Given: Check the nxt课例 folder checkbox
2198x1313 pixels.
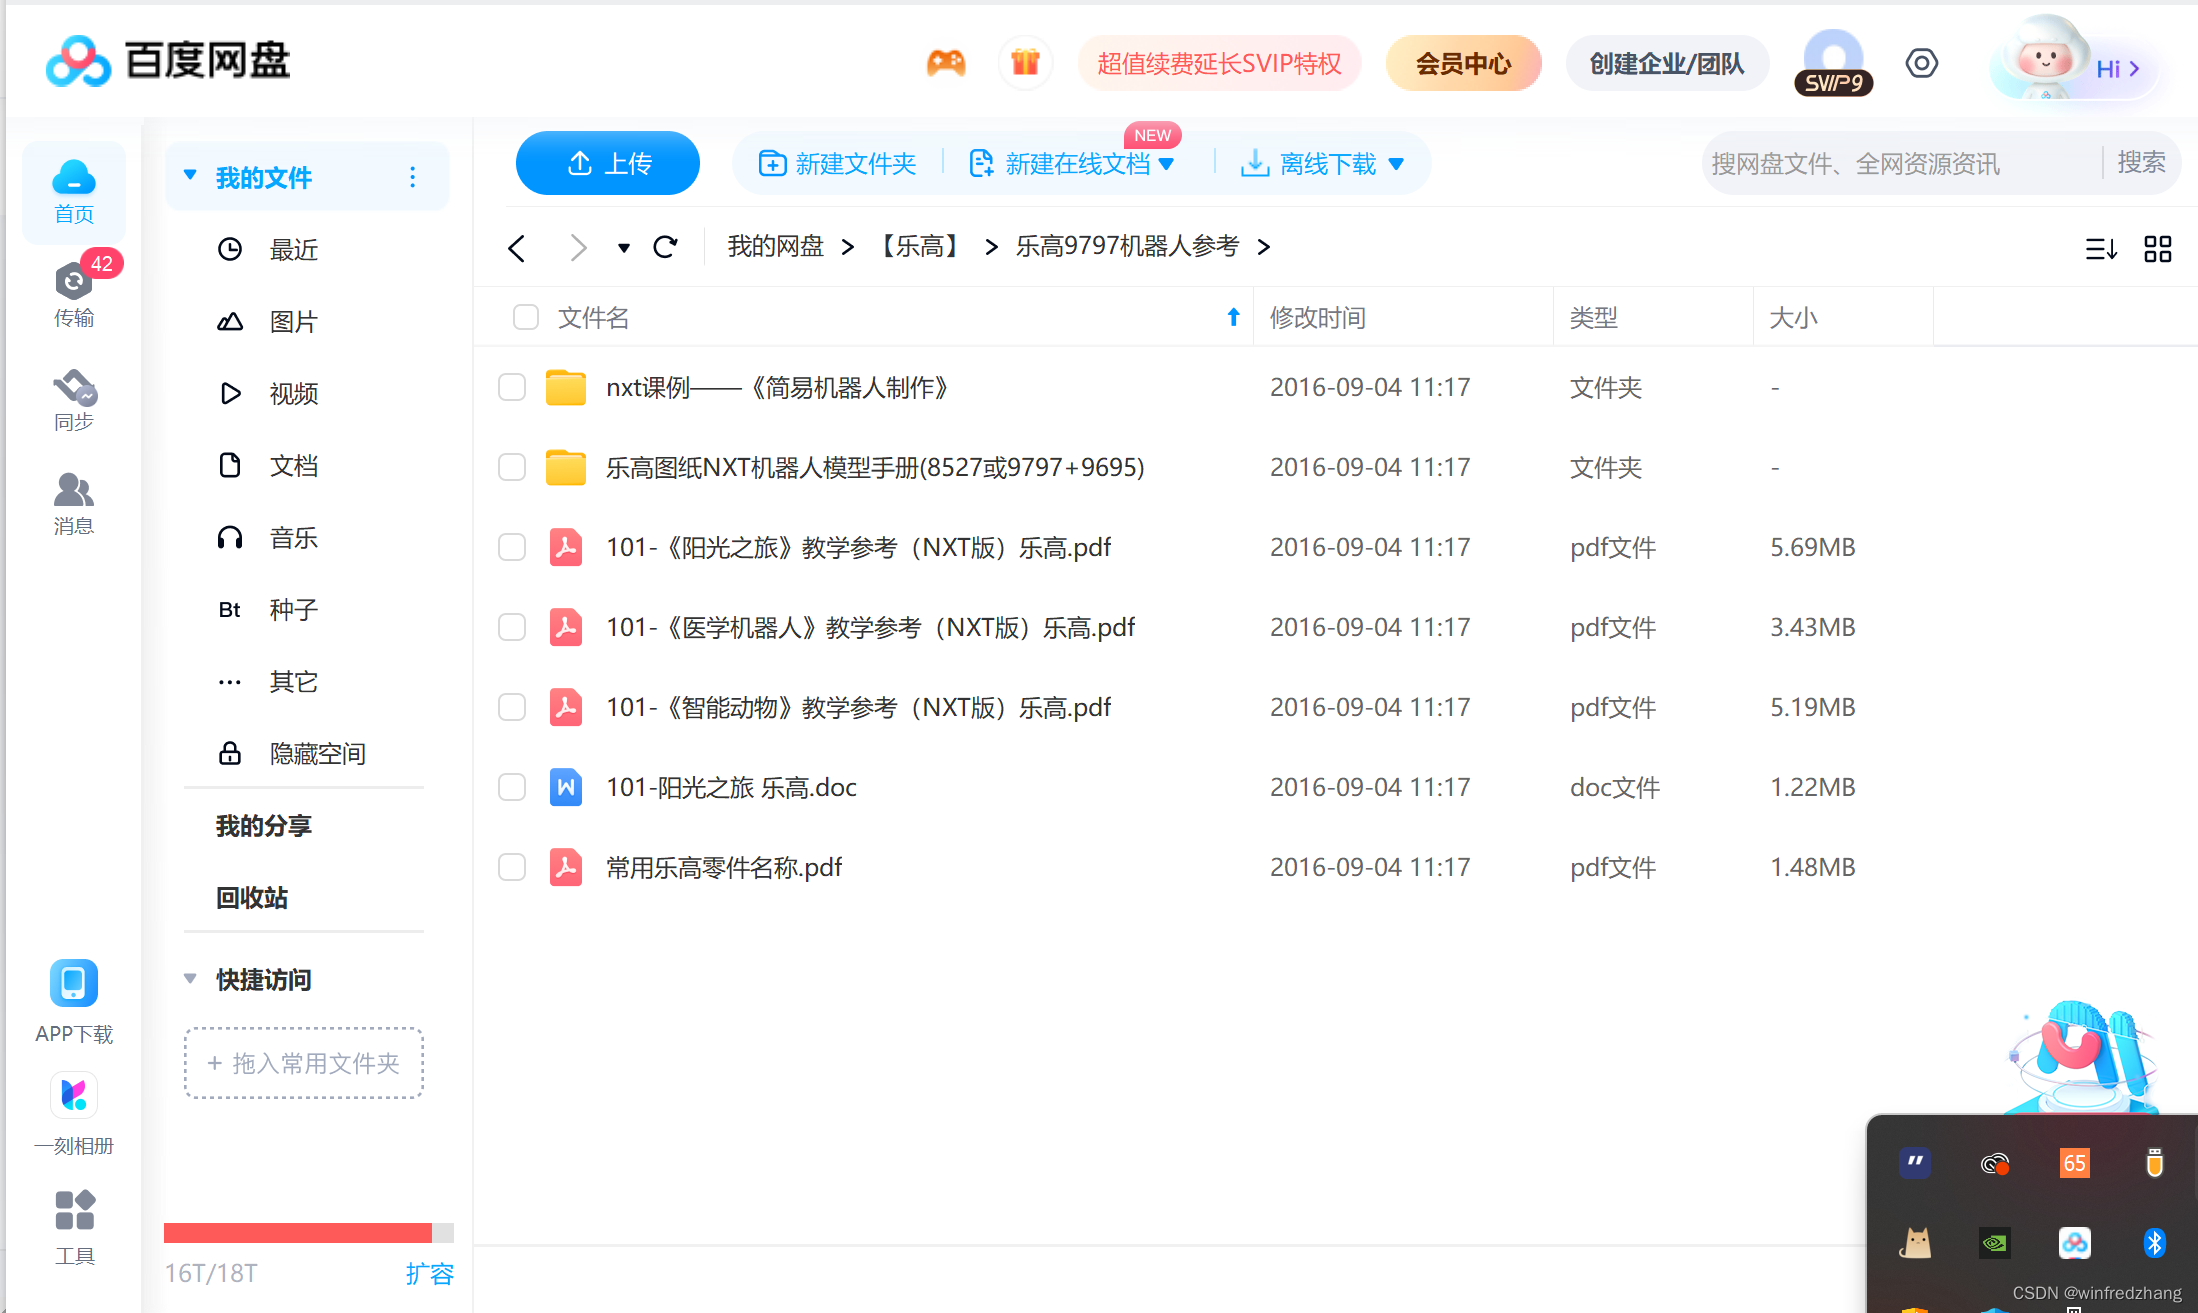Looking at the screenshot, I should [512, 387].
